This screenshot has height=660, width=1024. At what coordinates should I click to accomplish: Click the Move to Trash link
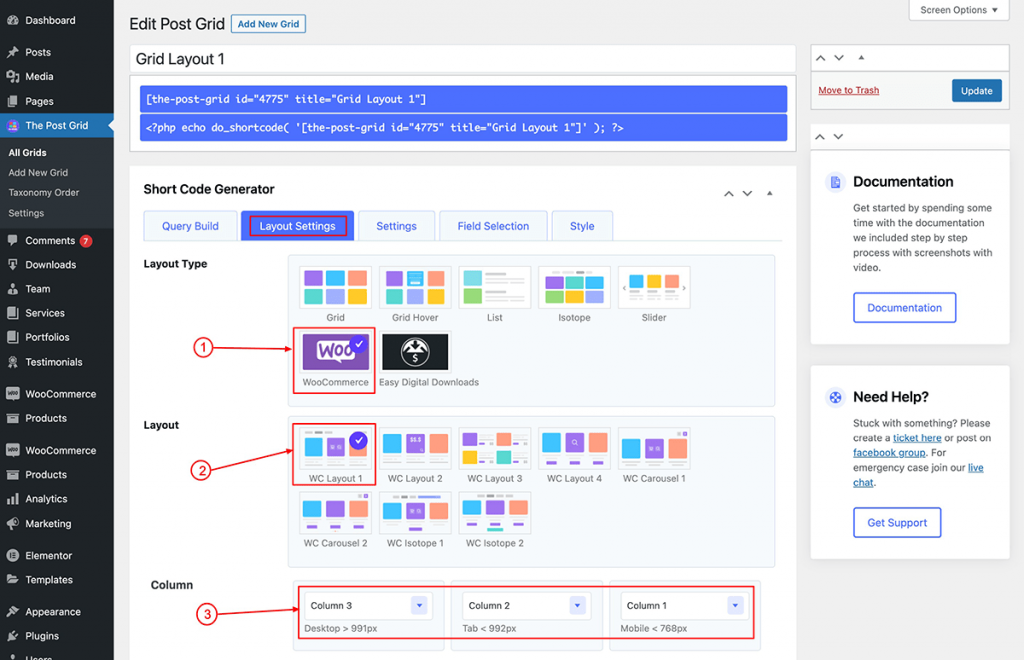point(848,90)
